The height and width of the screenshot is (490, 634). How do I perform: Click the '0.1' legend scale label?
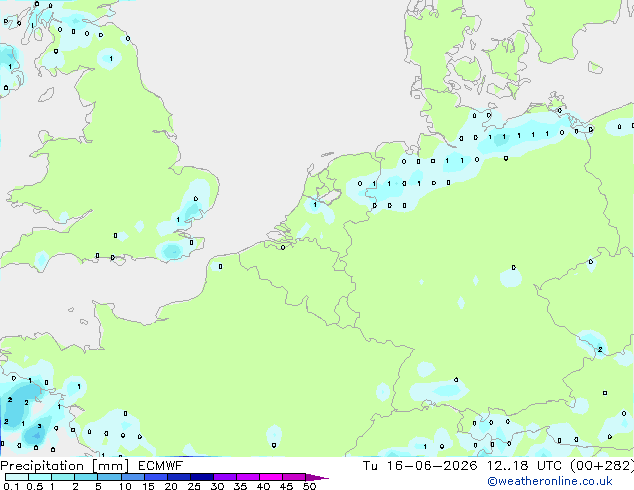click(11, 486)
